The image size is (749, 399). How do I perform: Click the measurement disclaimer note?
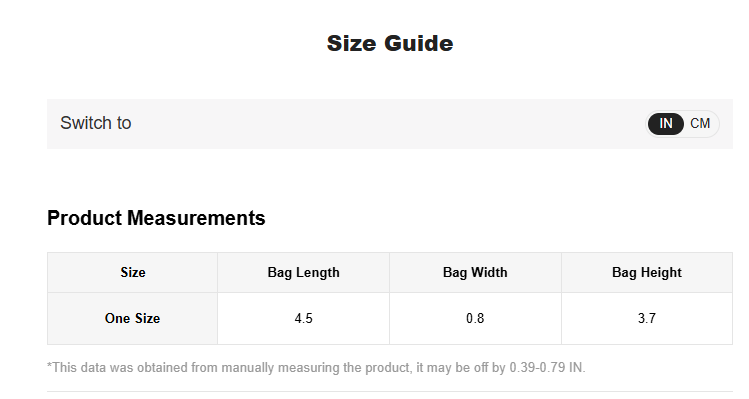[x=316, y=367]
